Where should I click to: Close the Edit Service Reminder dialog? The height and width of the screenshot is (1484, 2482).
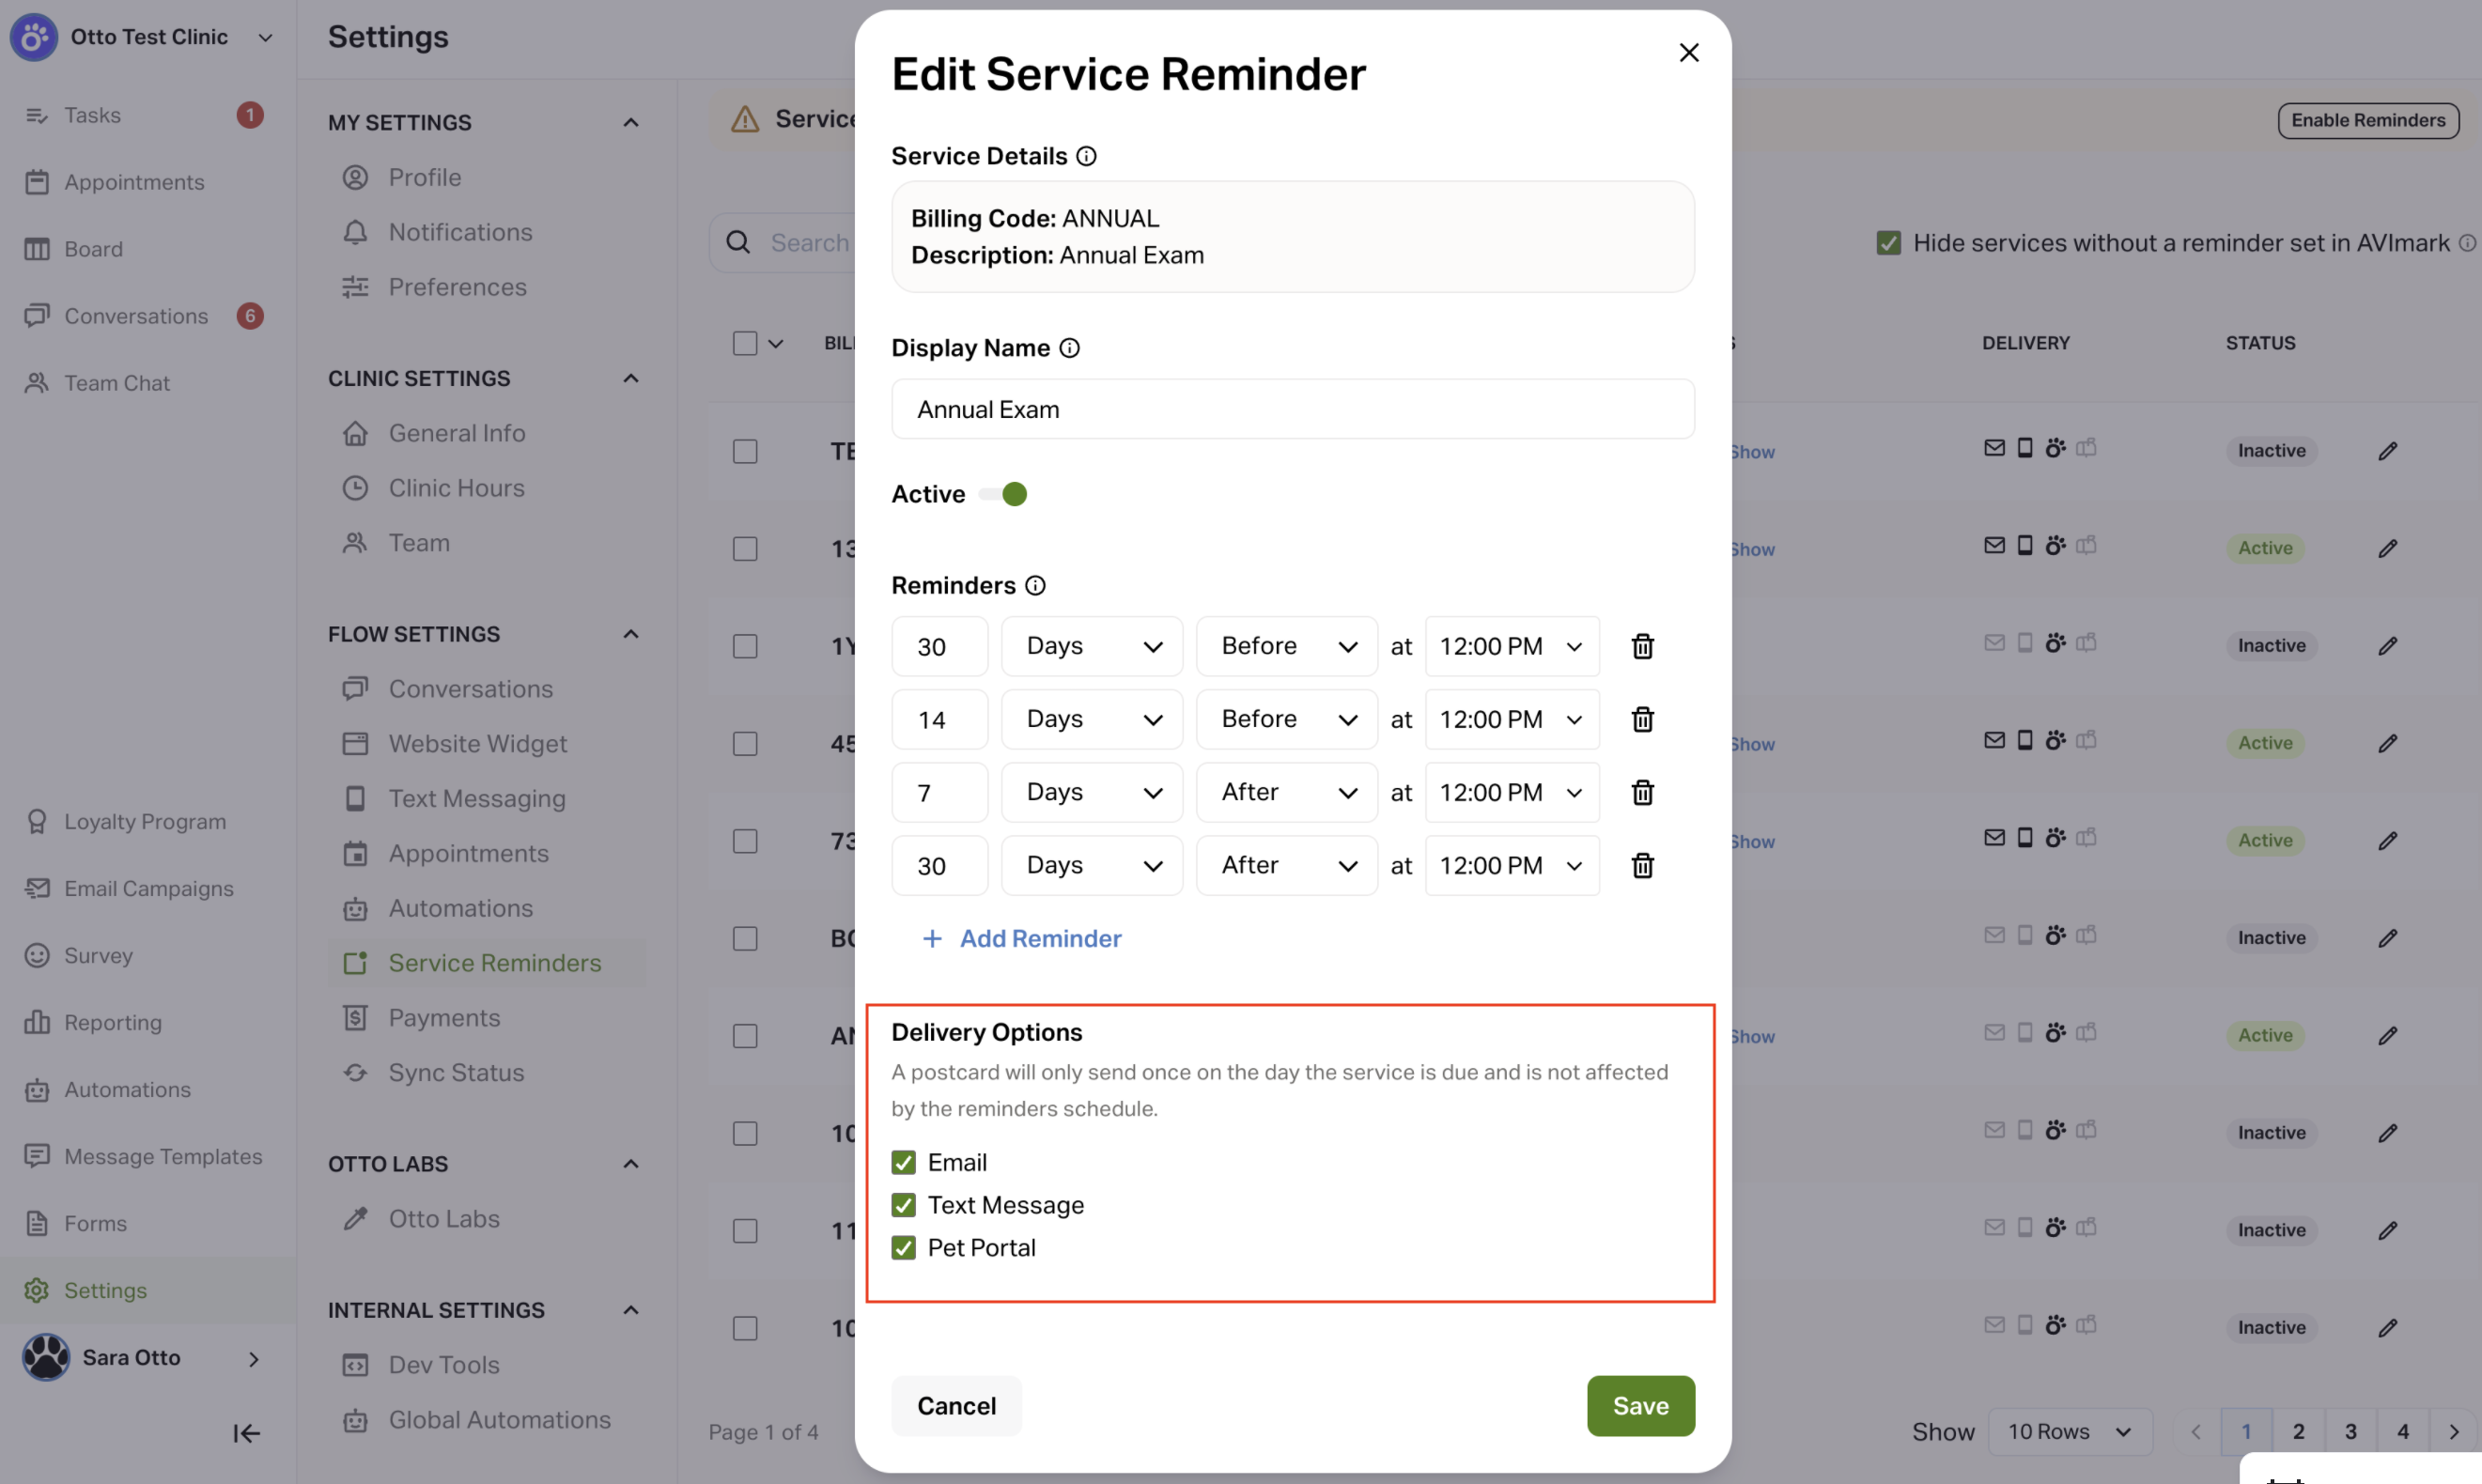click(1689, 52)
